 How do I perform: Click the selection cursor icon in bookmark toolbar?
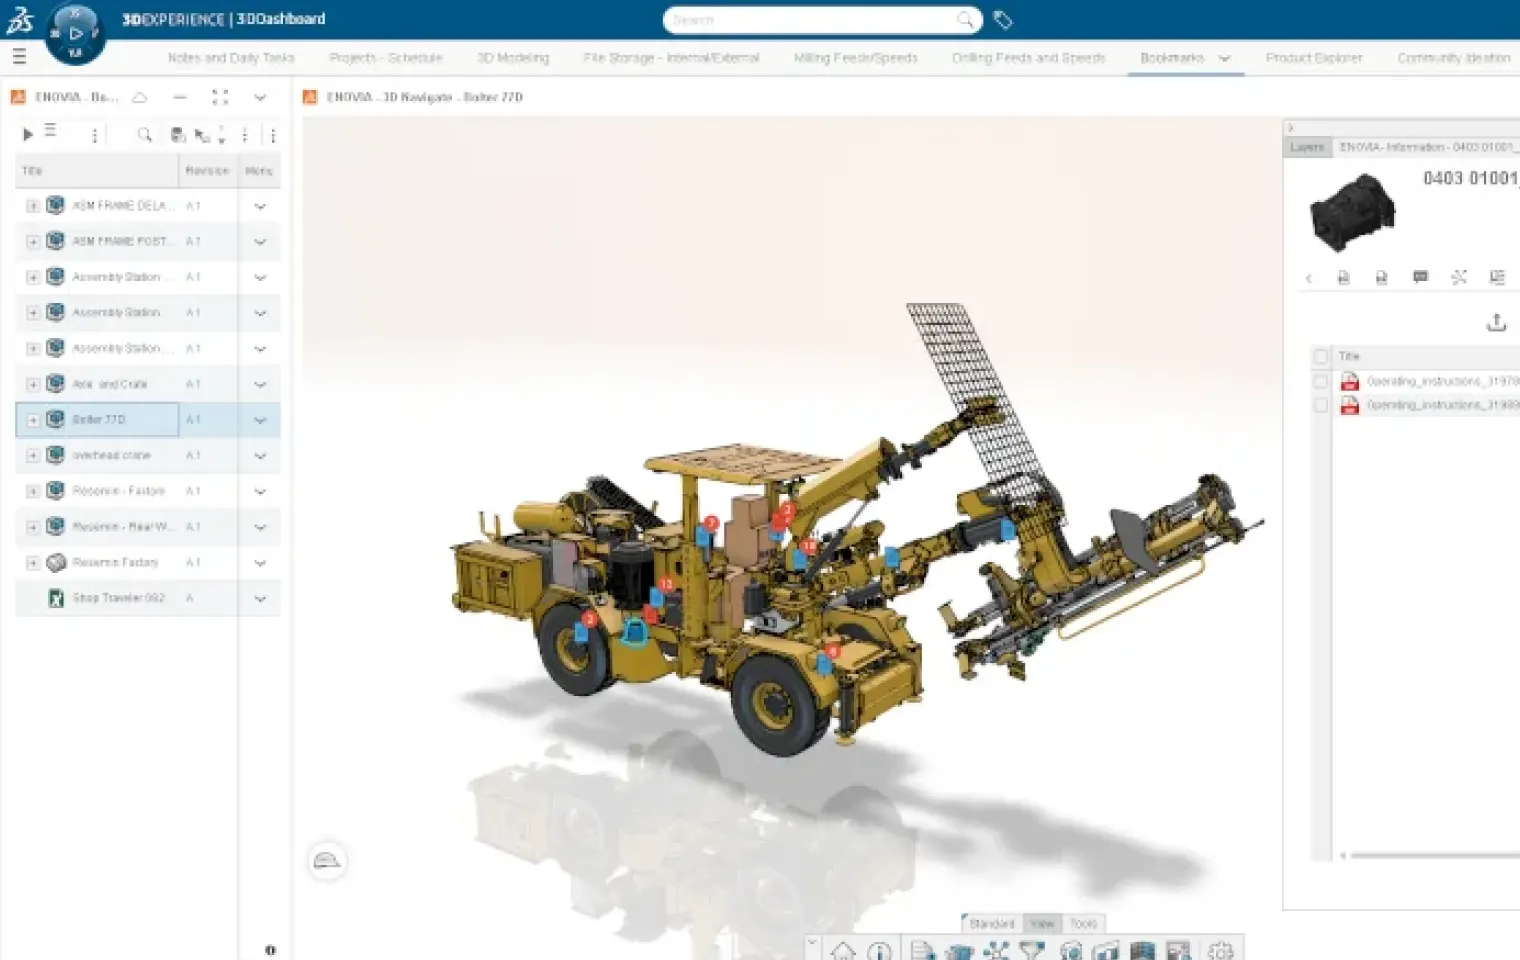203,135
